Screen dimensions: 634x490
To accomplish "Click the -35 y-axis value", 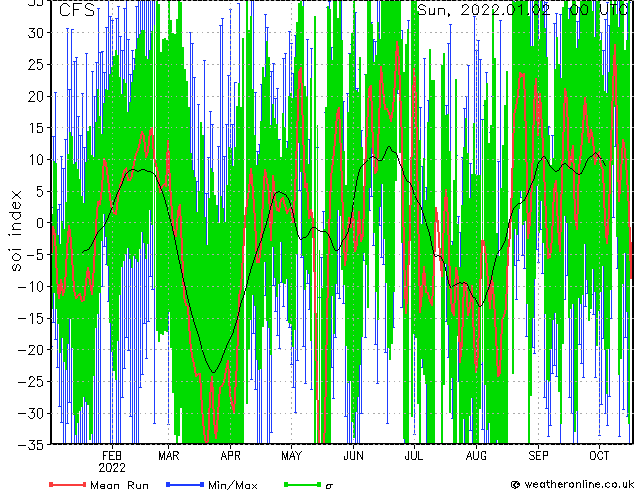I will [32, 445].
